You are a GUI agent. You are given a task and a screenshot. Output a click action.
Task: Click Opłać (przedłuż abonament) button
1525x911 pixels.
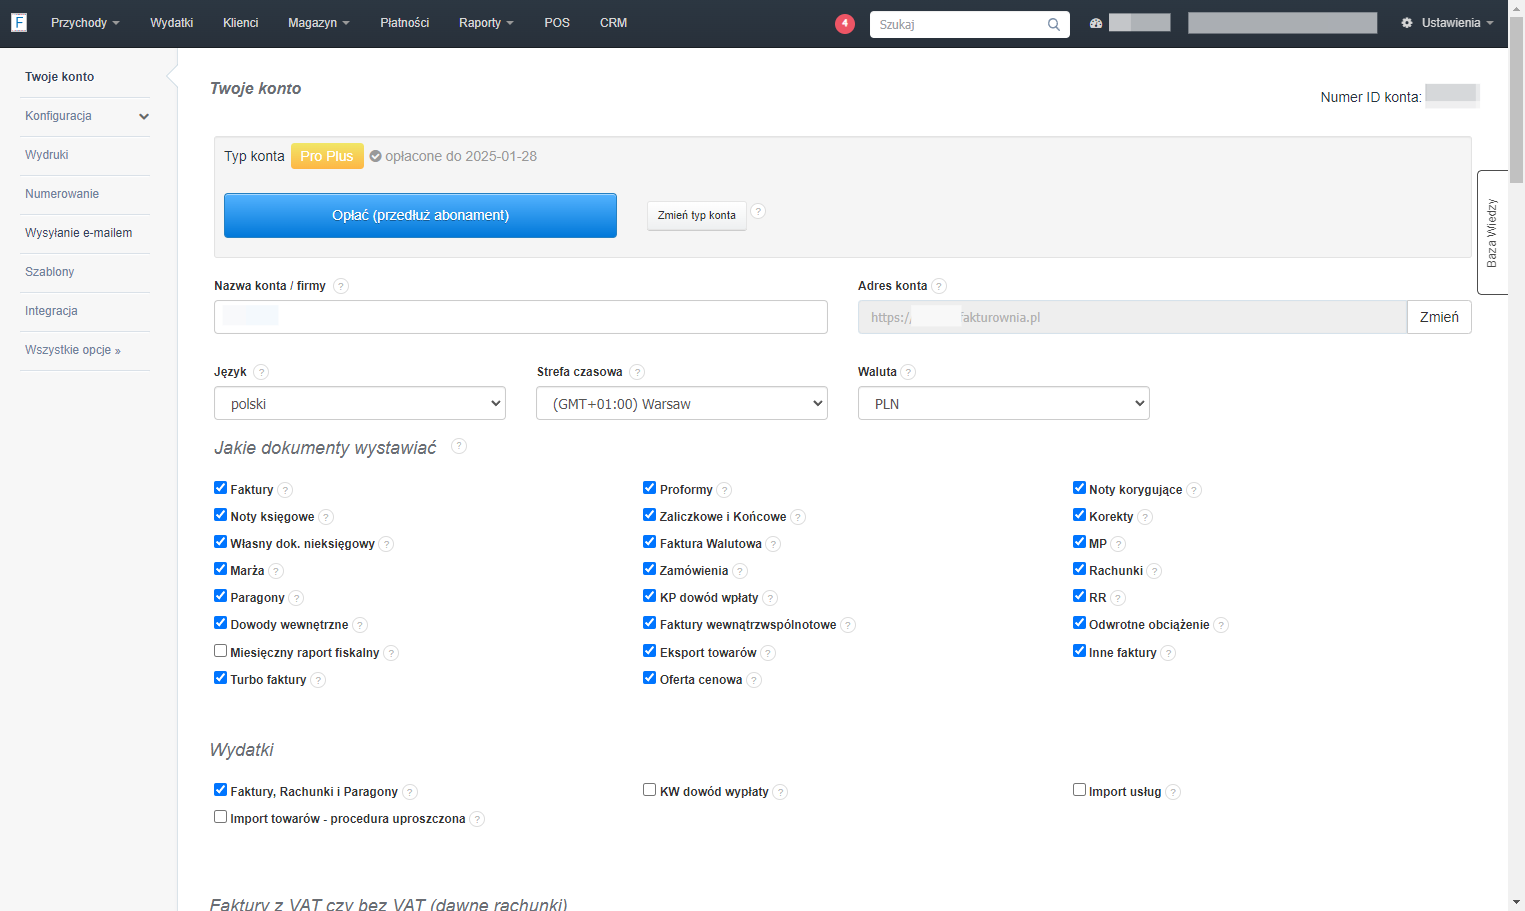pos(420,215)
